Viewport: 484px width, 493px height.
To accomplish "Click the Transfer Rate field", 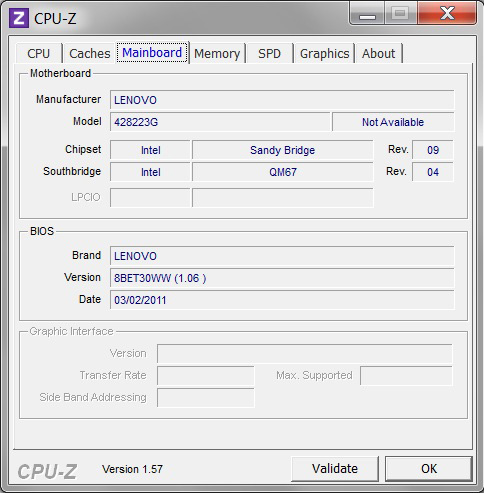I will click(206, 375).
